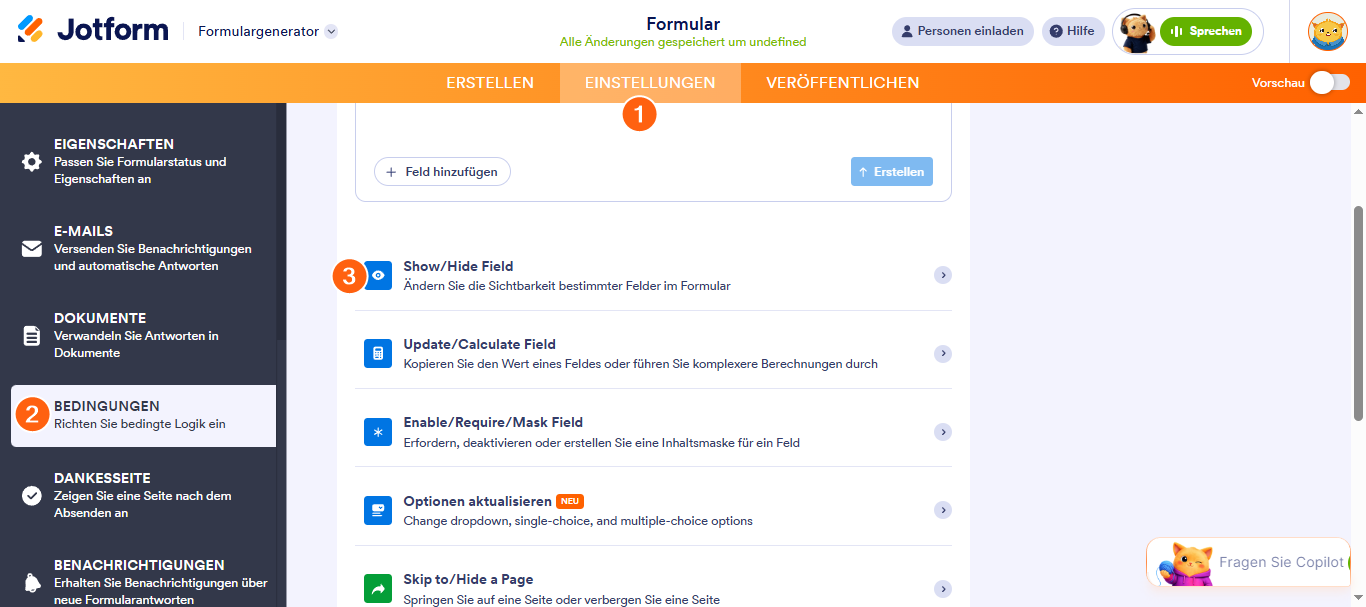The width and height of the screenshot is (1366, 607).
Task: Click the page vertical scrollbar
Action: (1358, 313)
